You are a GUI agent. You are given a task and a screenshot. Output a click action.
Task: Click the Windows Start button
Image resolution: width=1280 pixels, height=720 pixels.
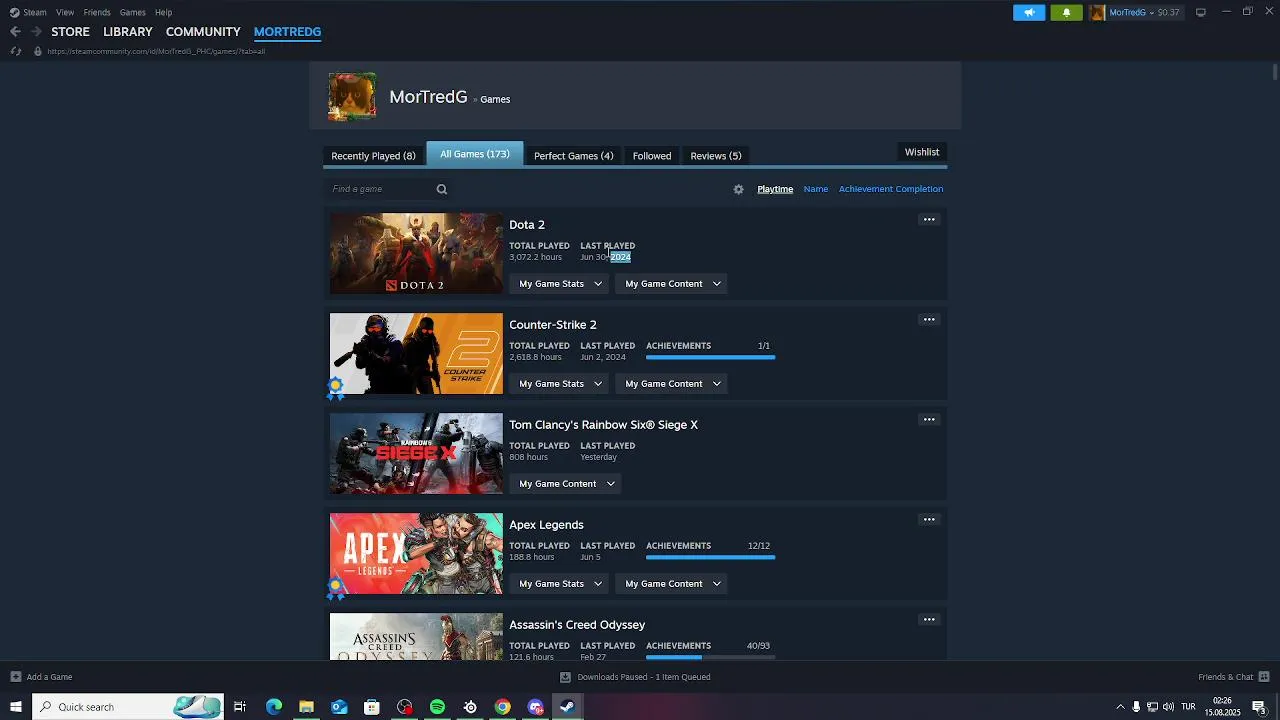pos(15,707)
